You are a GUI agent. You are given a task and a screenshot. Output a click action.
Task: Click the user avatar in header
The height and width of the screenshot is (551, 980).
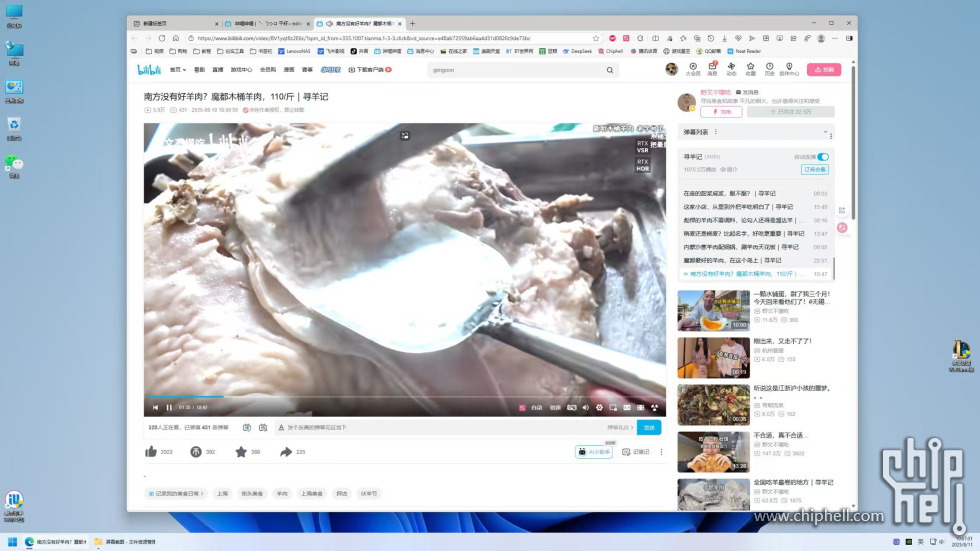[x=671, y=69]
